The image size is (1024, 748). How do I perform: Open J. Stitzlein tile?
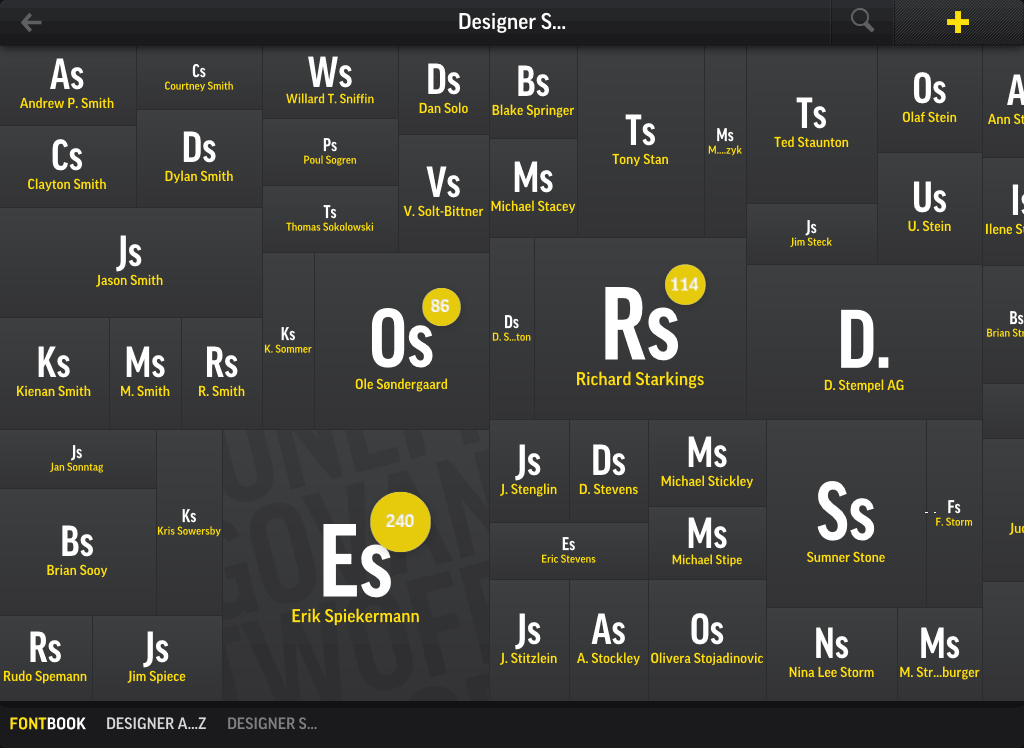(x=529, y=640)
